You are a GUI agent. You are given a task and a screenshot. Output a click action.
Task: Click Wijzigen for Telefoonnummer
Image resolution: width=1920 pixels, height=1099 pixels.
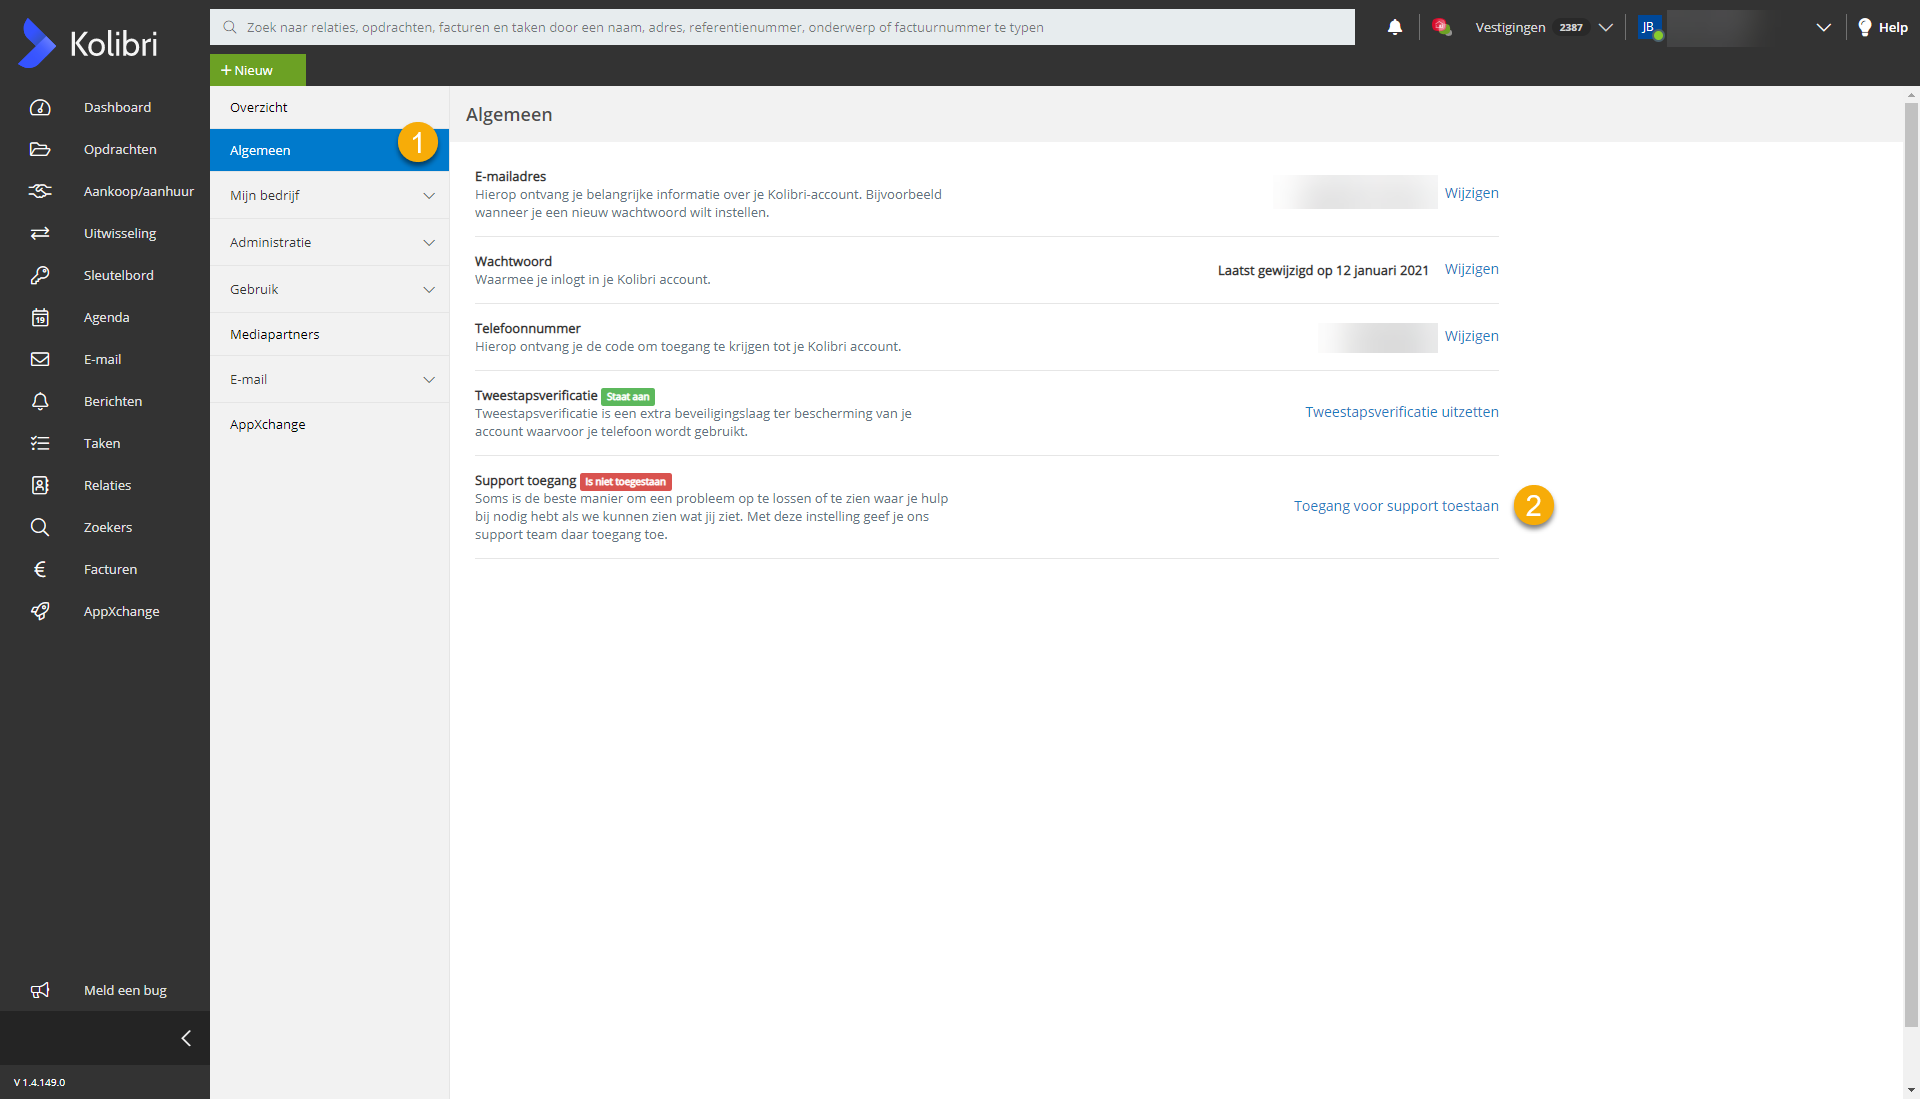(x=1471, y=336)
